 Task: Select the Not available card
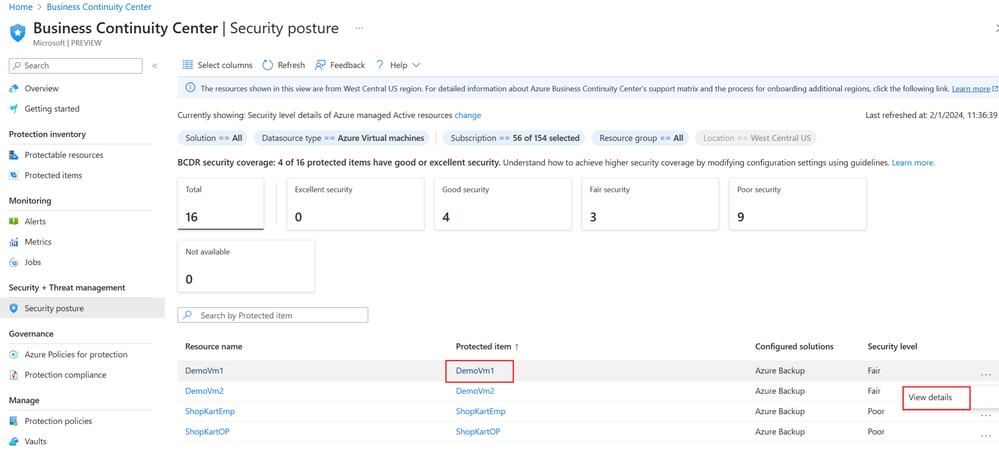(246, 266)
